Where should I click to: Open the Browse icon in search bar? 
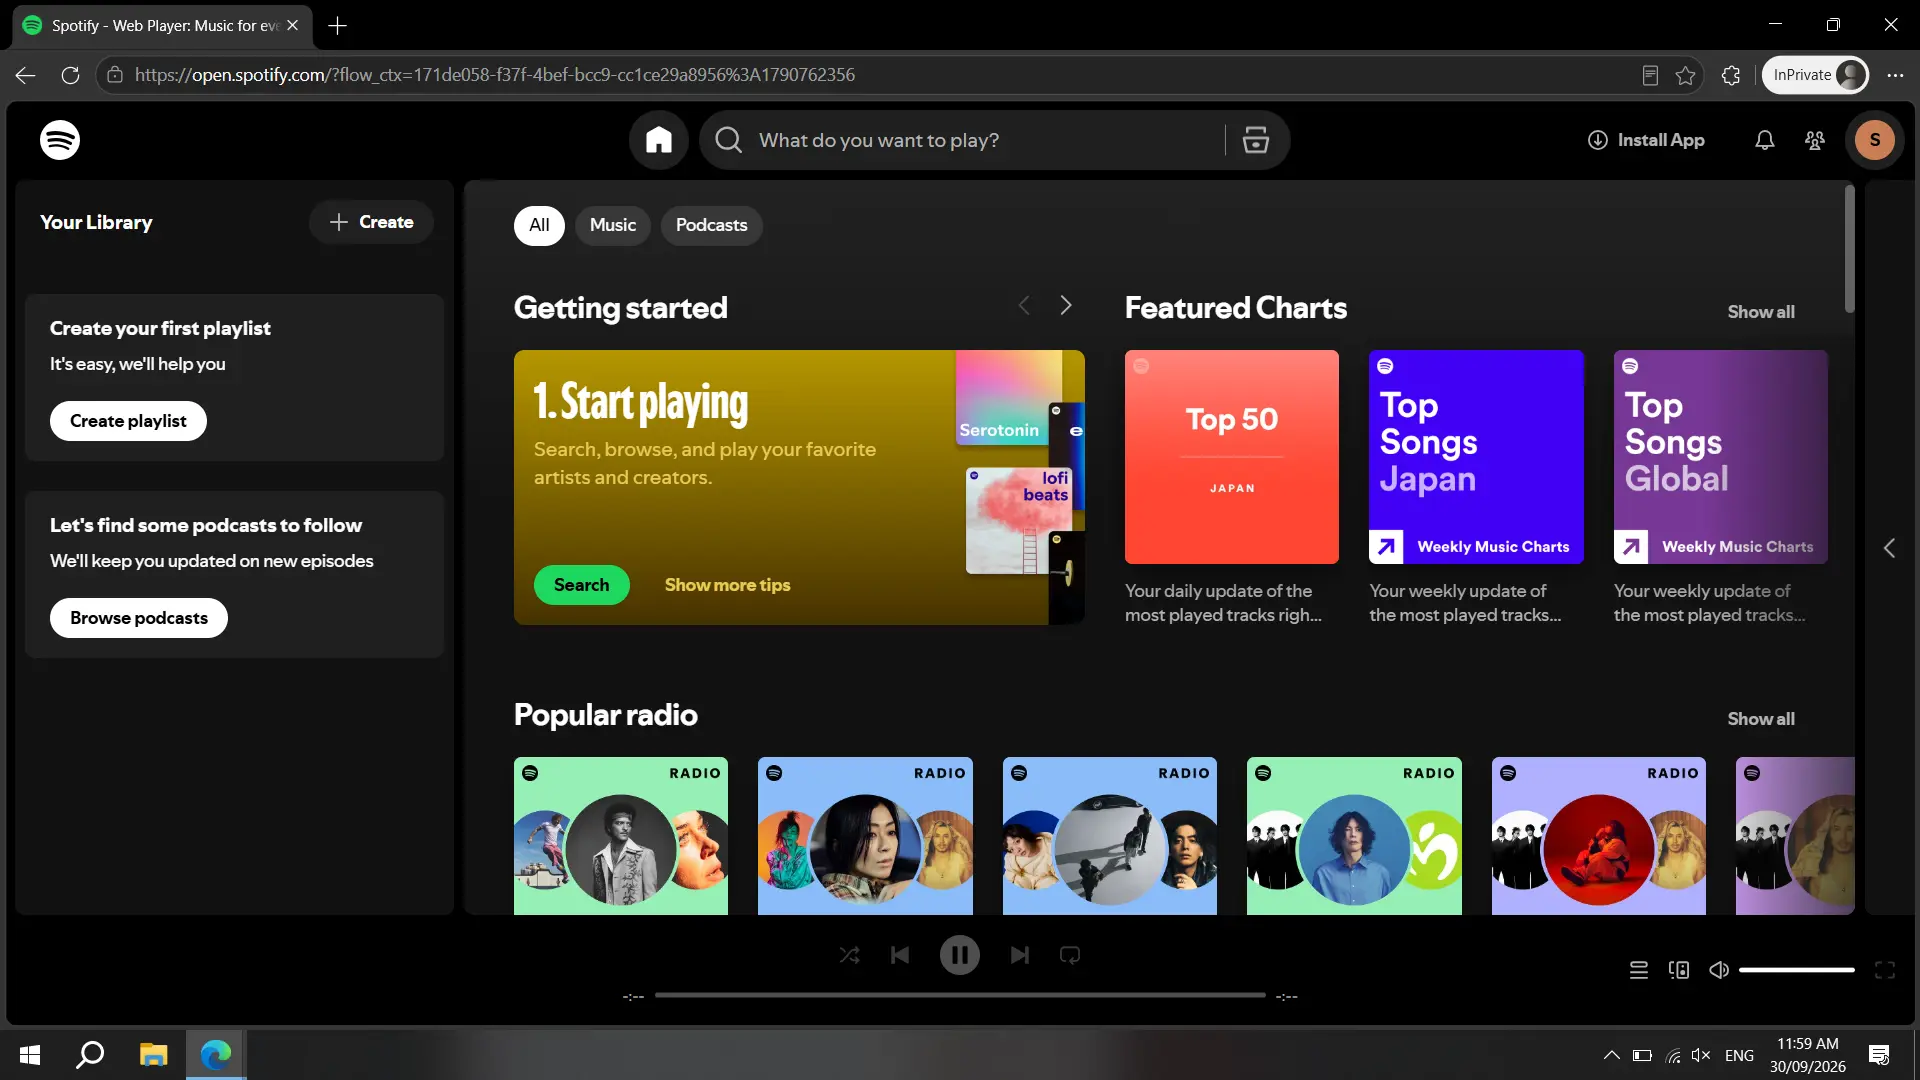[x=1256, y=140]
